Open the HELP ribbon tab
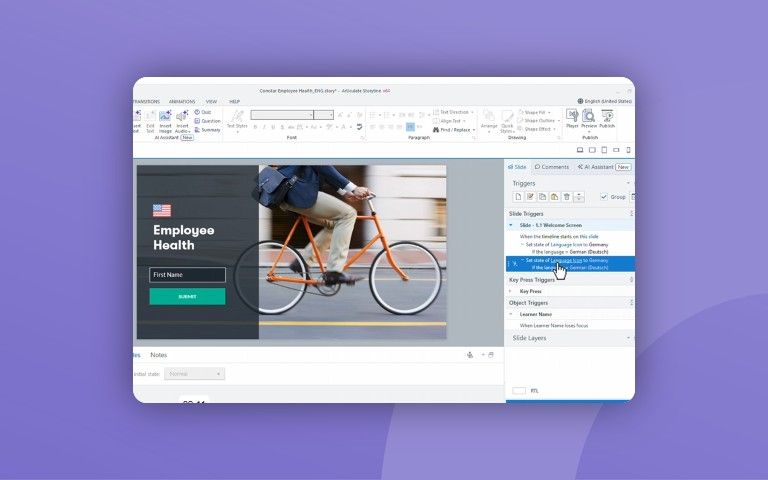768x480 pixels. point(235,101)
